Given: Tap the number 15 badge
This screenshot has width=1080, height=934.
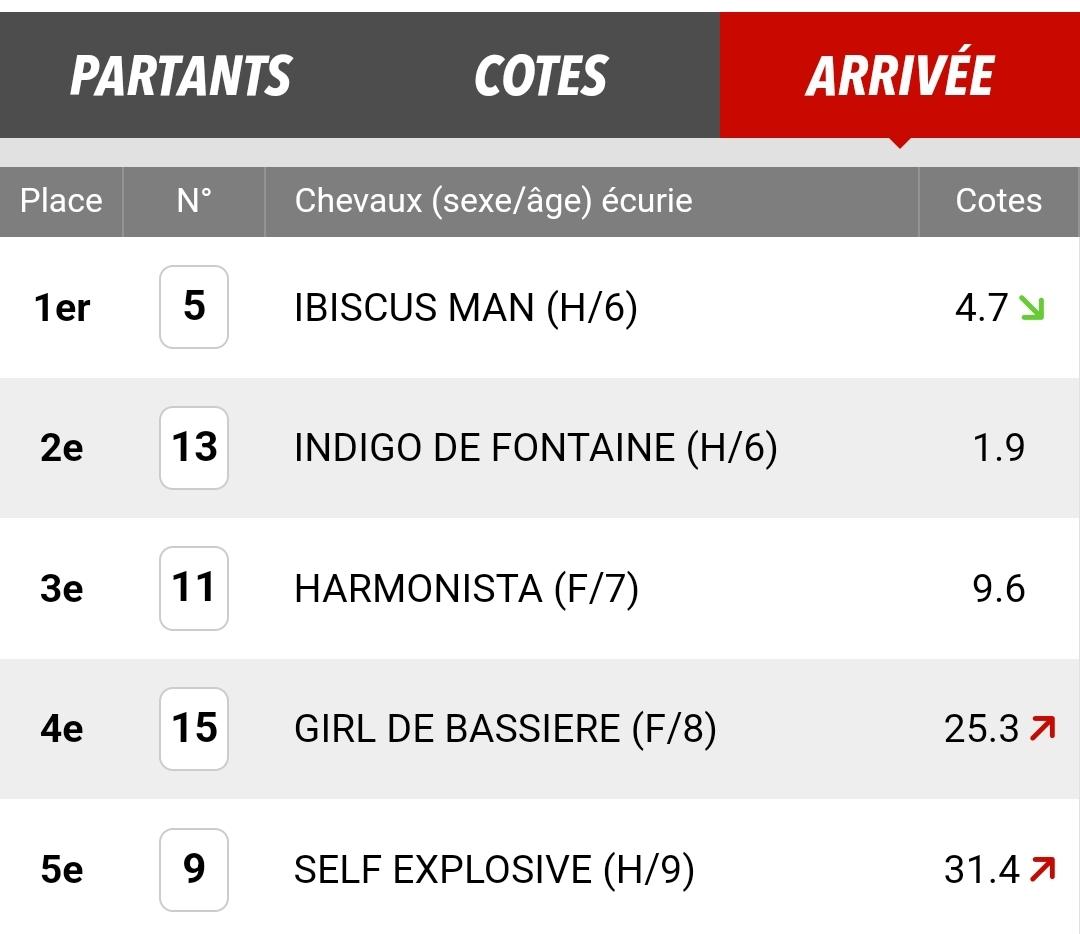Looking at the screenshot, I should pos(194,729).
